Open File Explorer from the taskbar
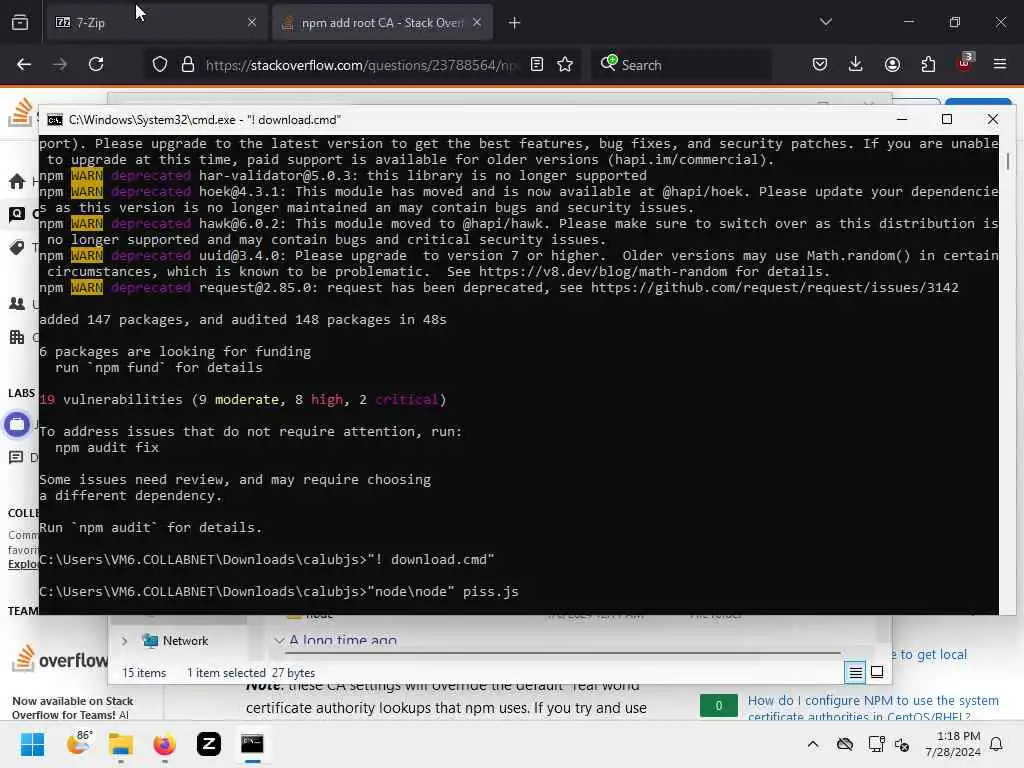 [121, 744]
